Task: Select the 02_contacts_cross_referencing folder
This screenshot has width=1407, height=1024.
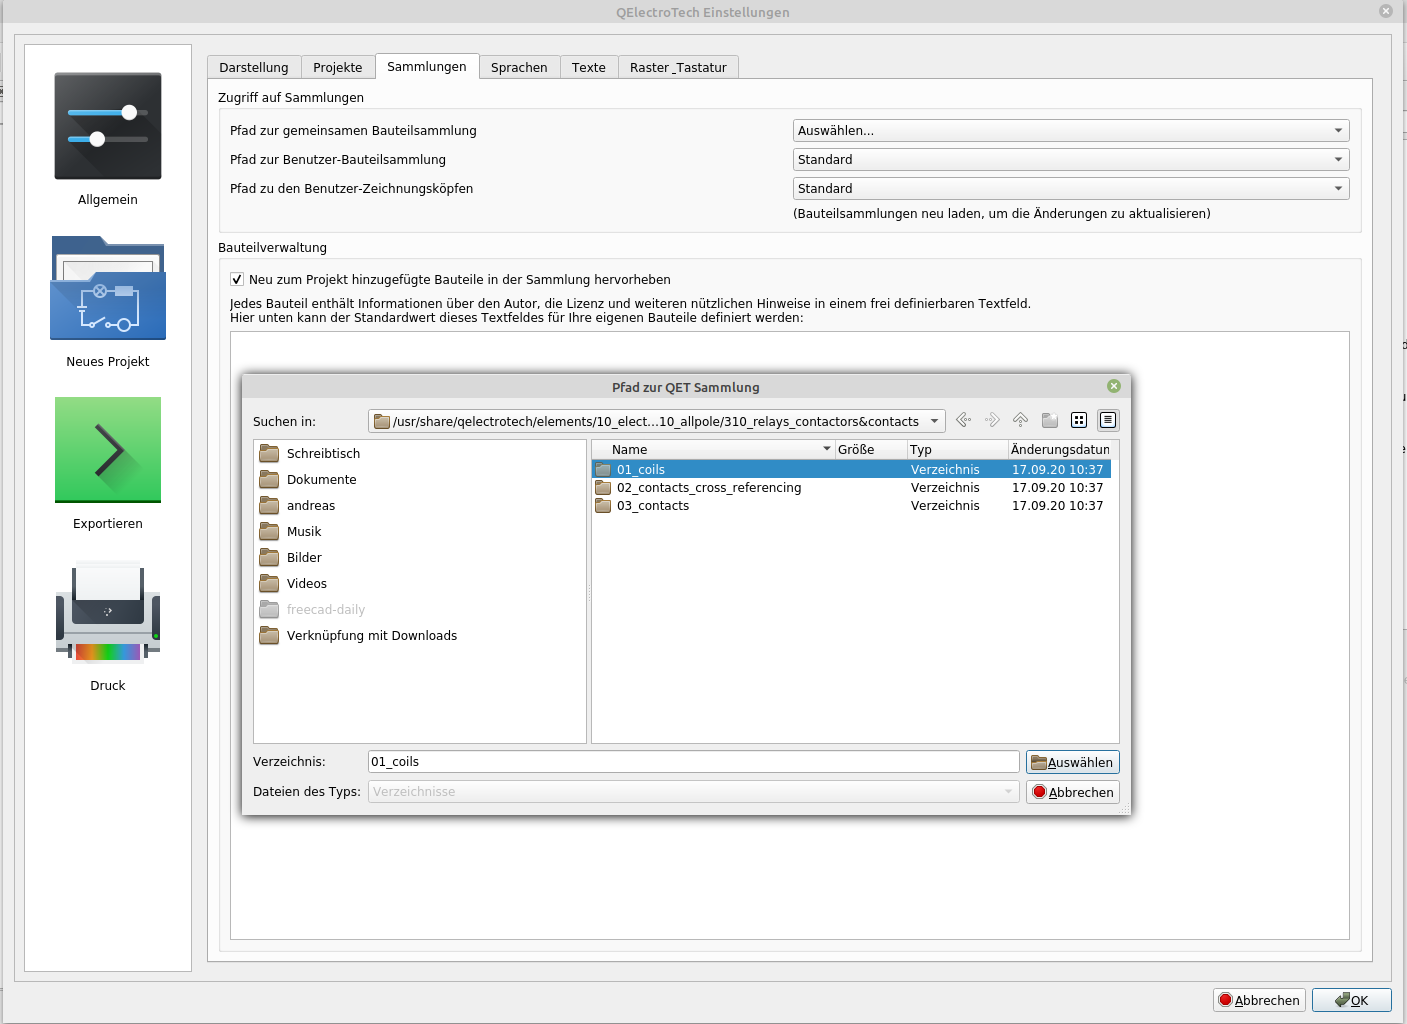Action: [x=708, y=488]
